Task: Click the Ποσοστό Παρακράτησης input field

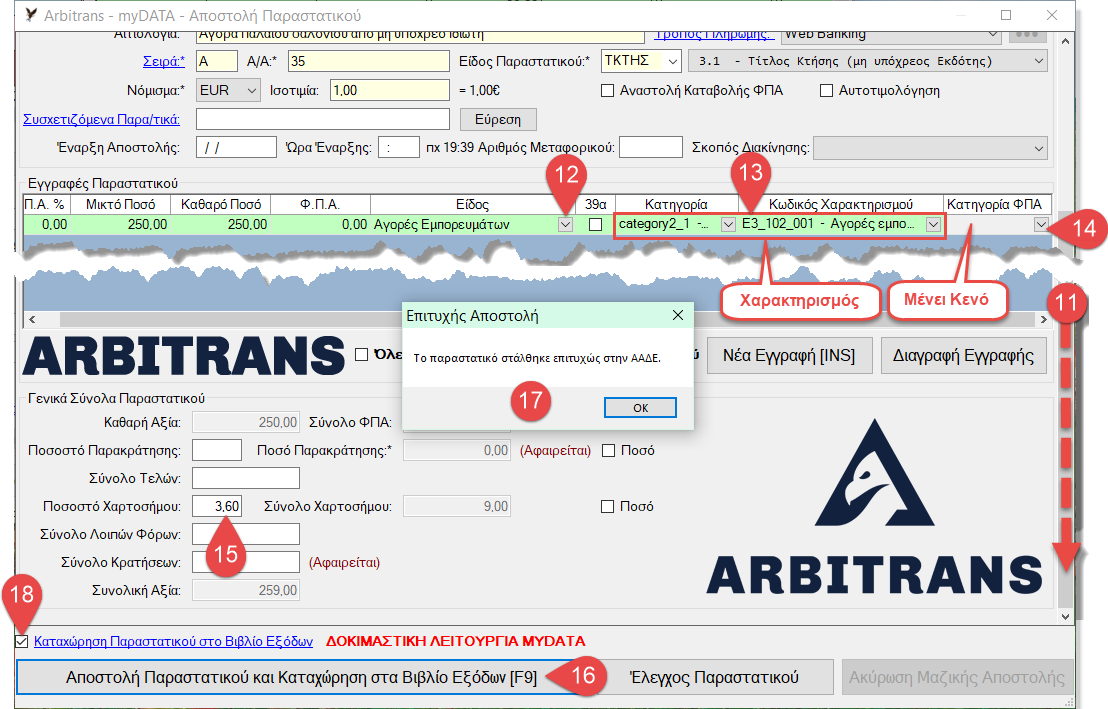Action: (x=217, y=450)
